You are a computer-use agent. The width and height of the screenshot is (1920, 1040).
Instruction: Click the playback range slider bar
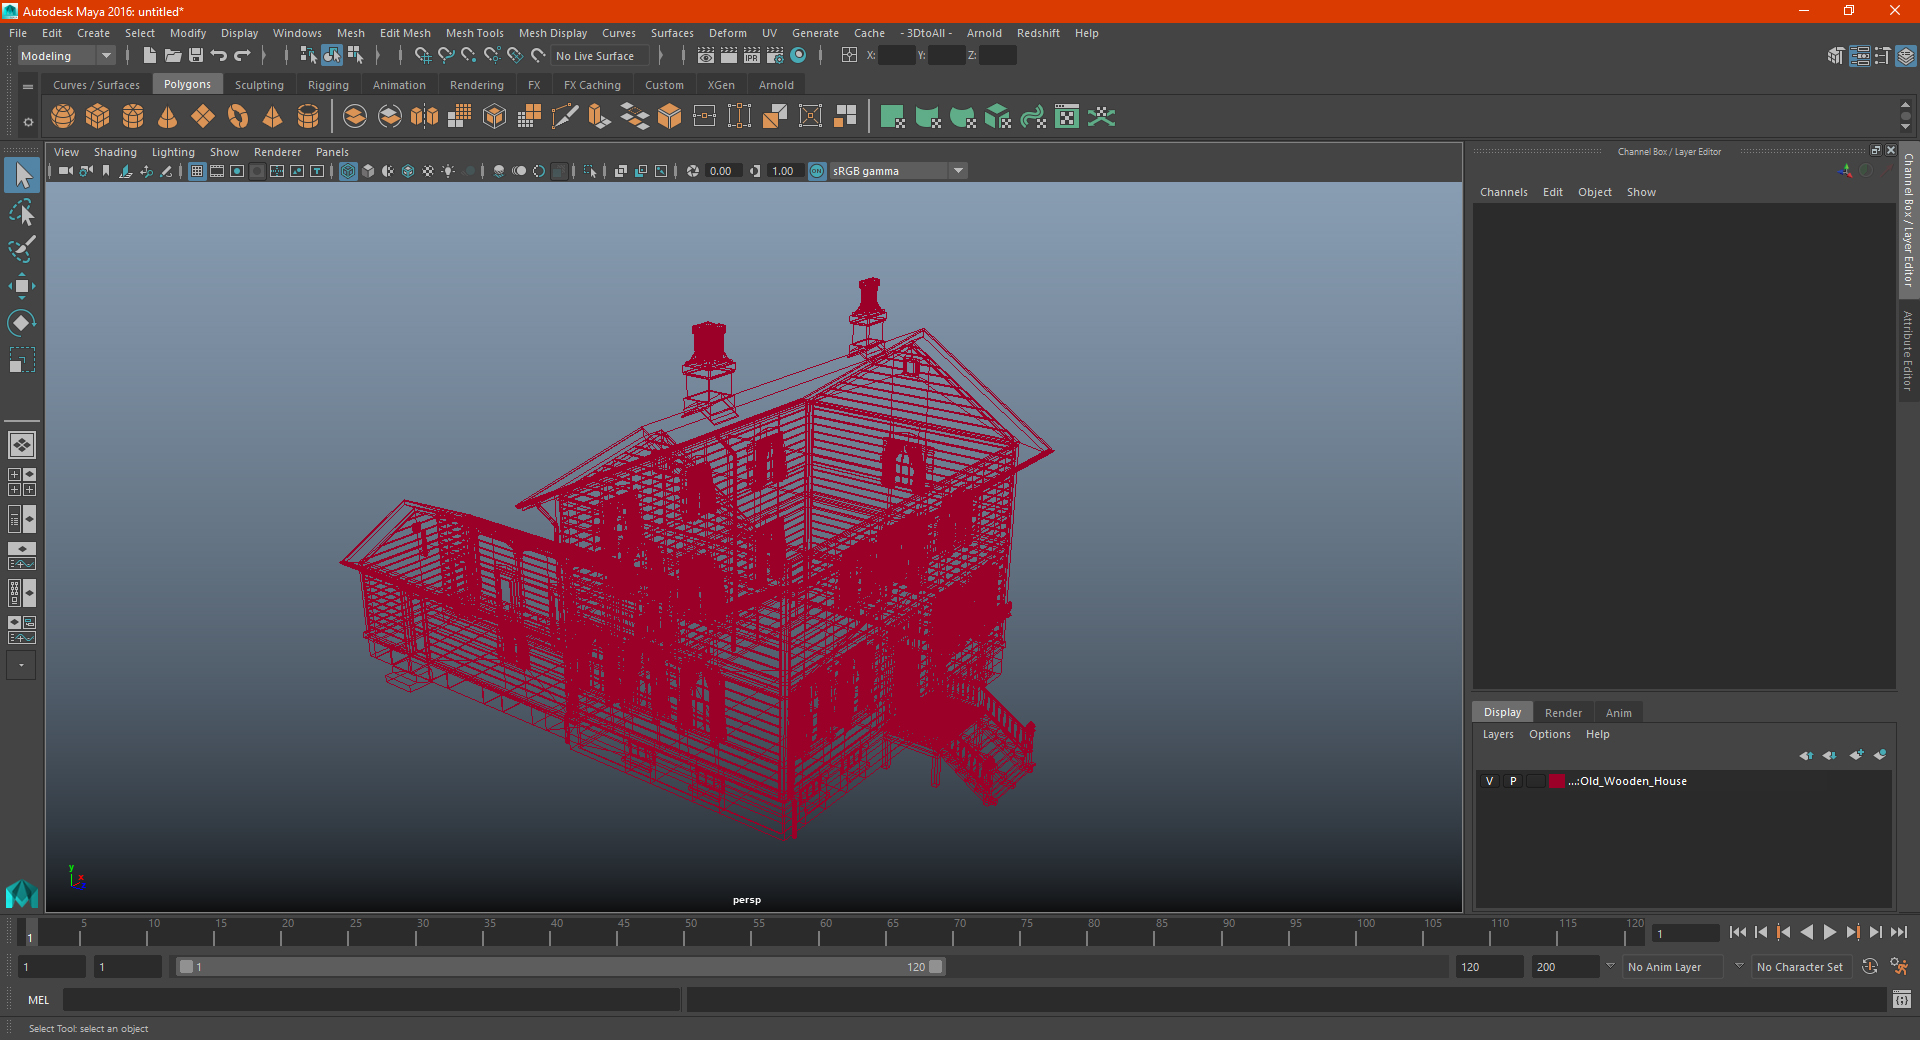(x=560, y=967)
